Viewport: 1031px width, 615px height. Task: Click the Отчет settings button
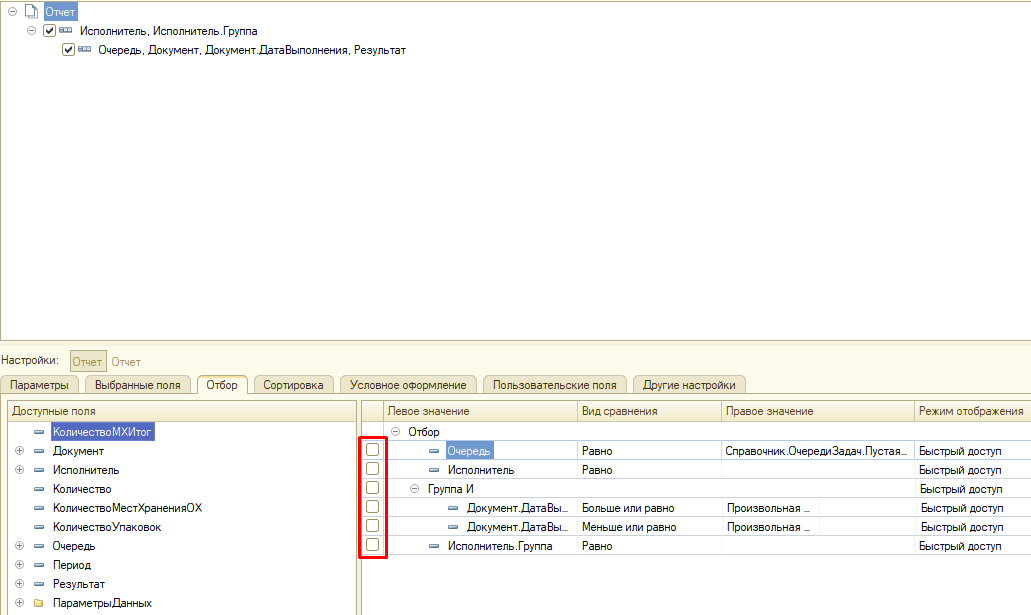click(88, 361)
